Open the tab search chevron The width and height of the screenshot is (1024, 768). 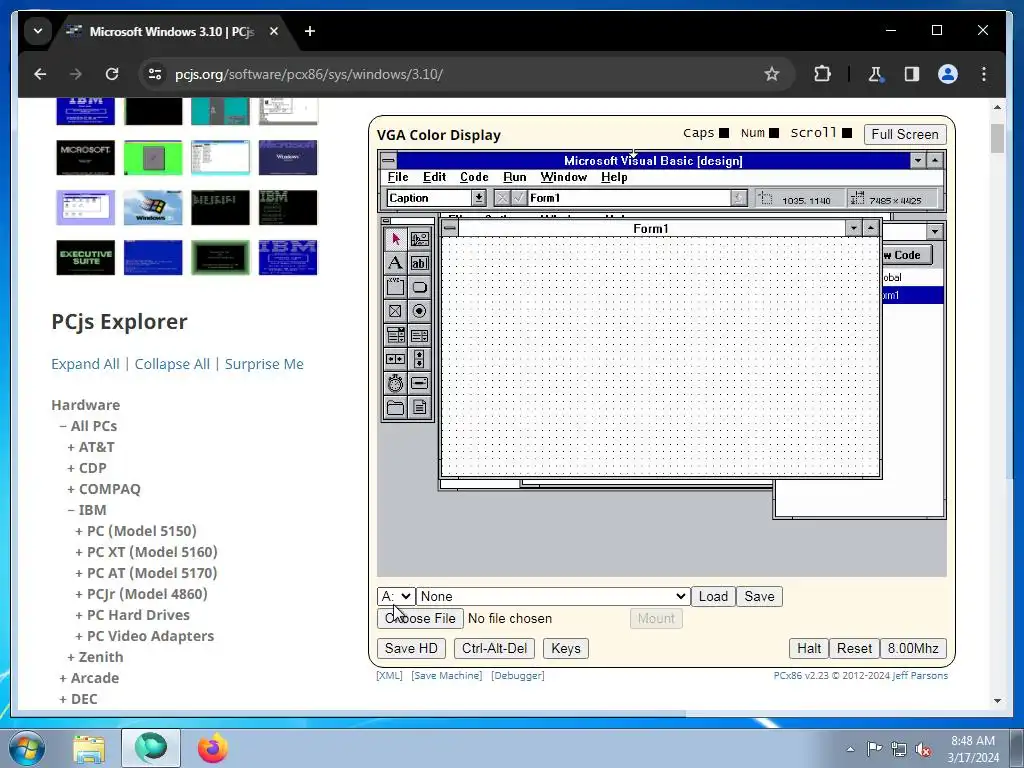[38, 31]
